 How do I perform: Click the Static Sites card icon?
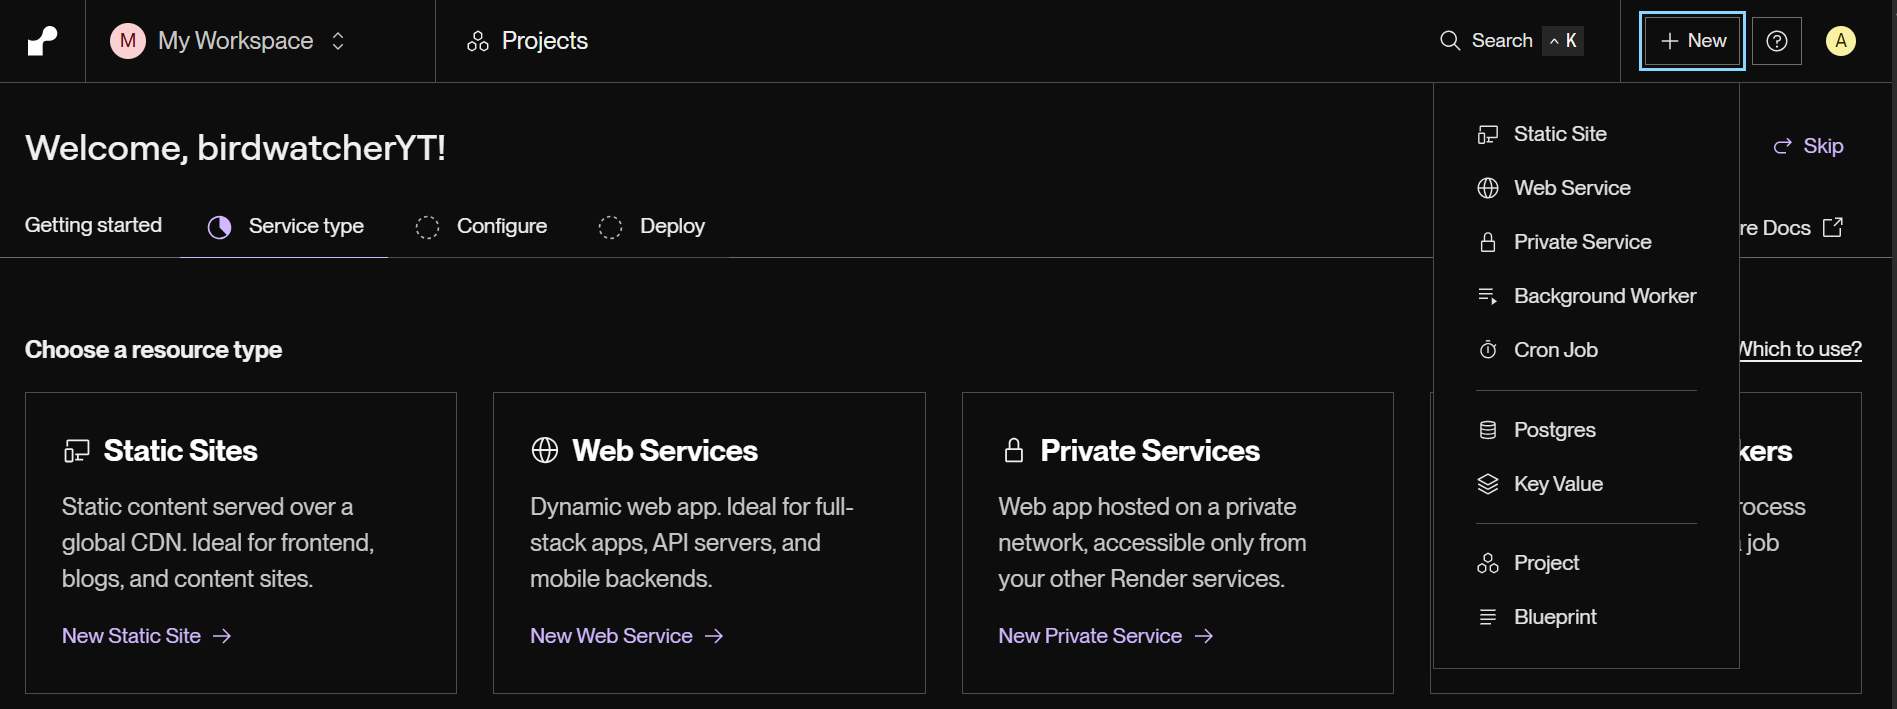click(x=77, y=451)
